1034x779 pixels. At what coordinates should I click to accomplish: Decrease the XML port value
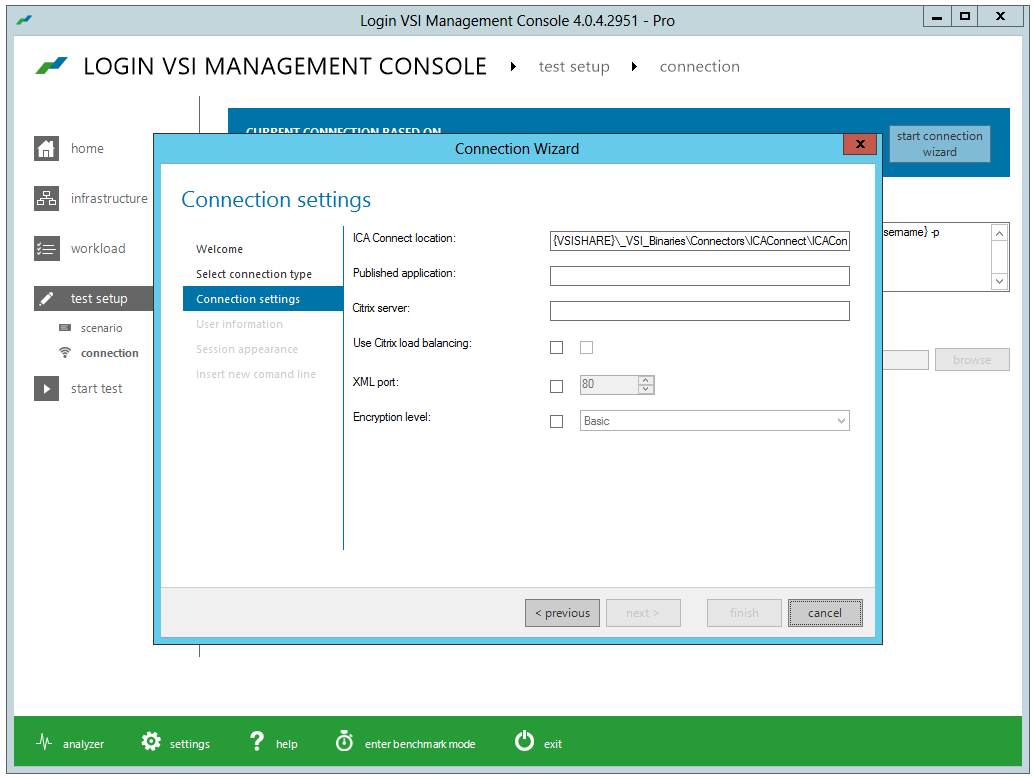pyautogui.click(x=646, y=389)
